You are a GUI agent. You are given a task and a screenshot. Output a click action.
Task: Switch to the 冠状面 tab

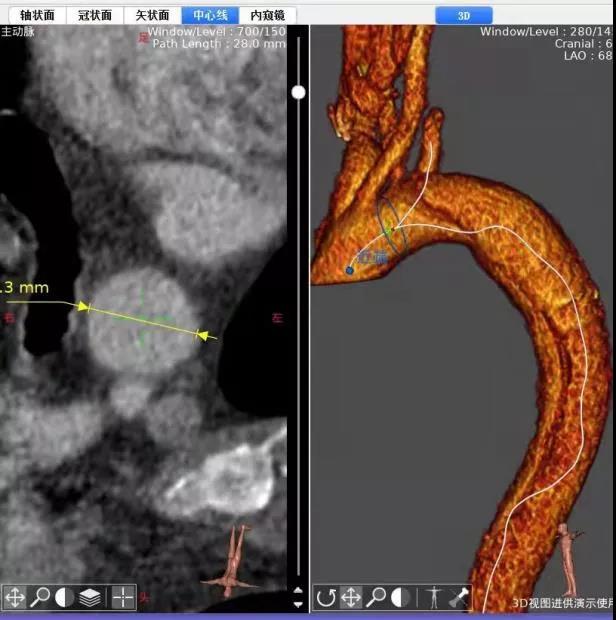click(x=94, y=15)
